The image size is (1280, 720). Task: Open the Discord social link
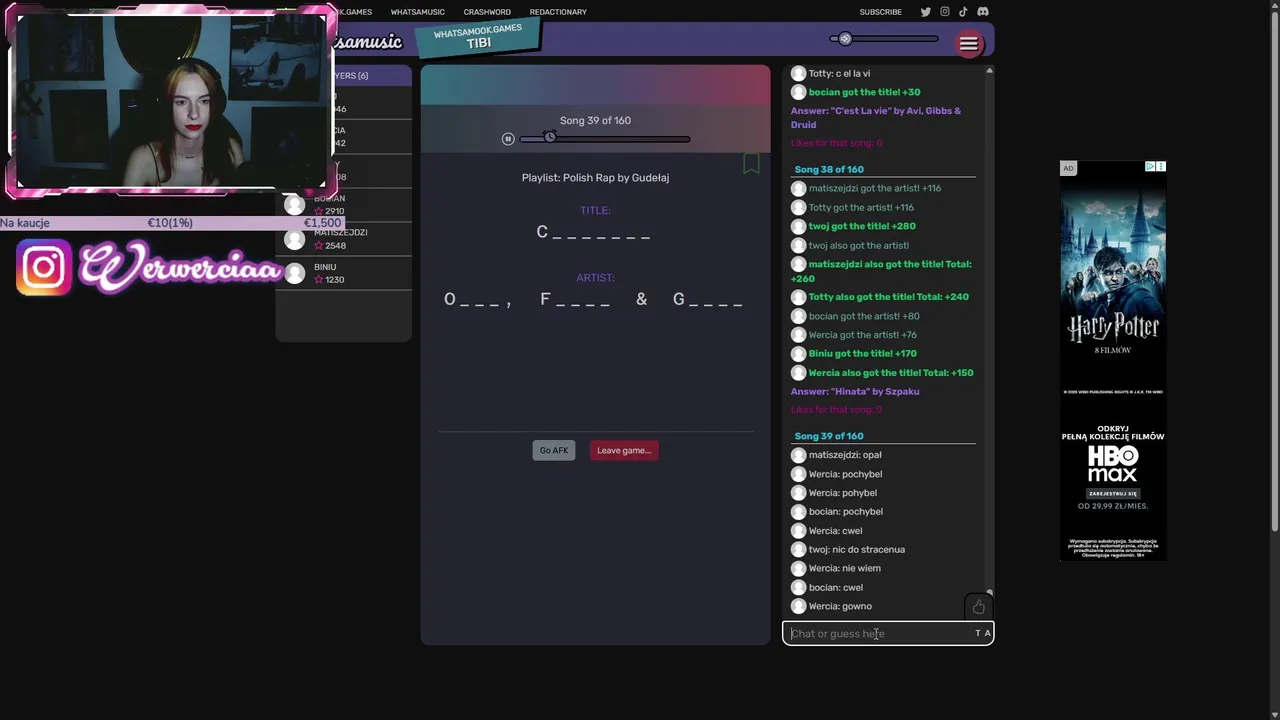pos(983,12)
